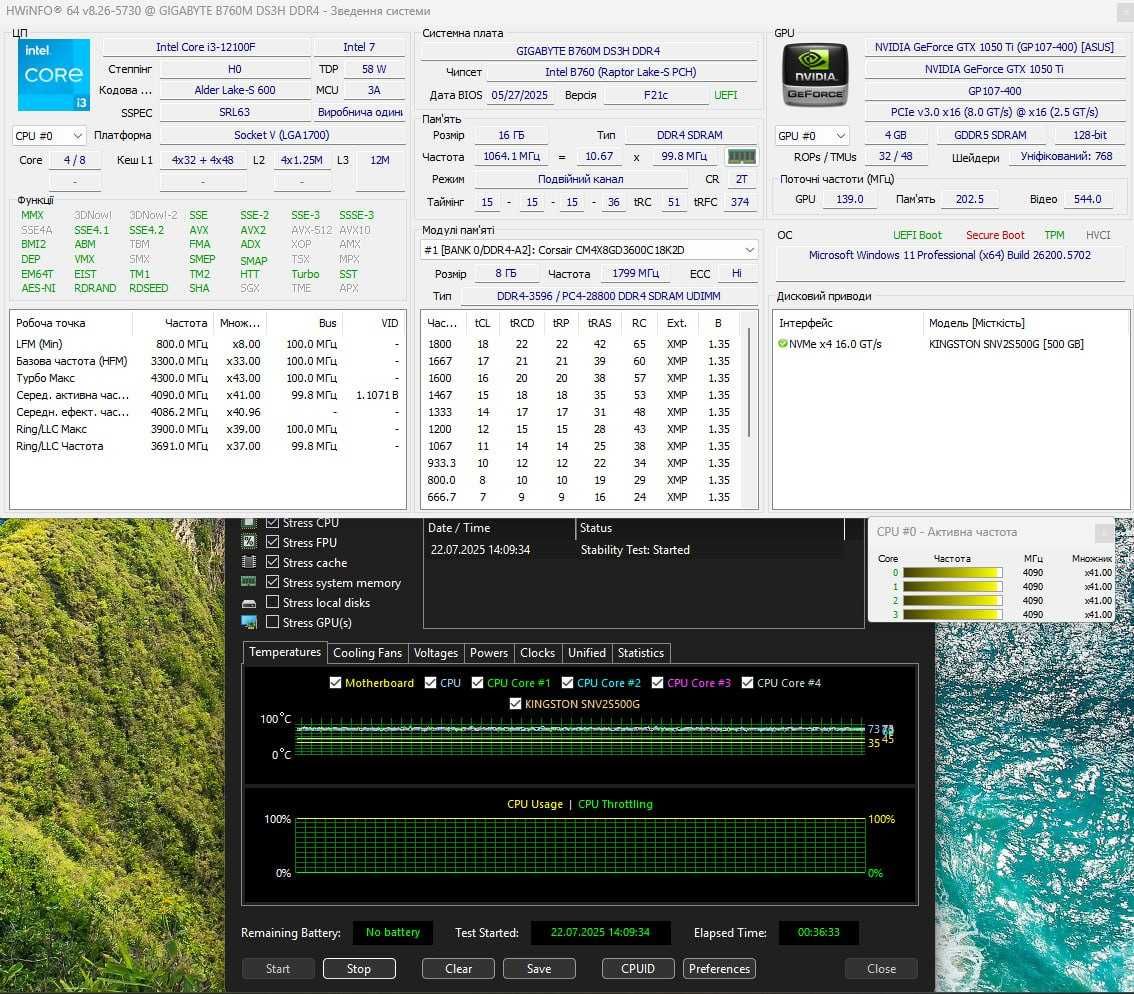Screen dimensions: 1134x994
Task: Disable the Stress cache checkbox
Action: (x=273, y=562)
